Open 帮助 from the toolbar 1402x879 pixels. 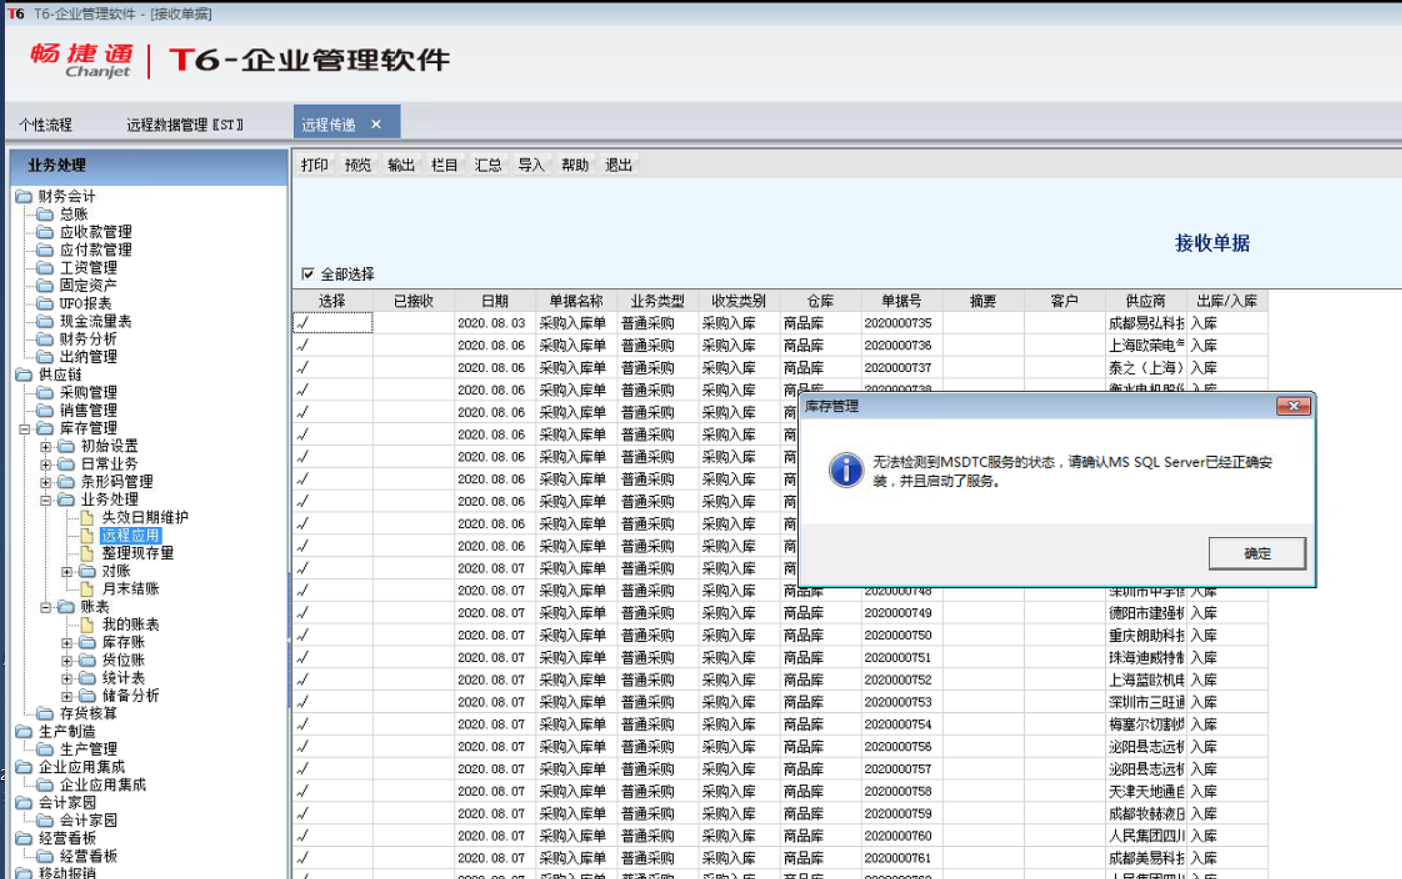(575, 165)
